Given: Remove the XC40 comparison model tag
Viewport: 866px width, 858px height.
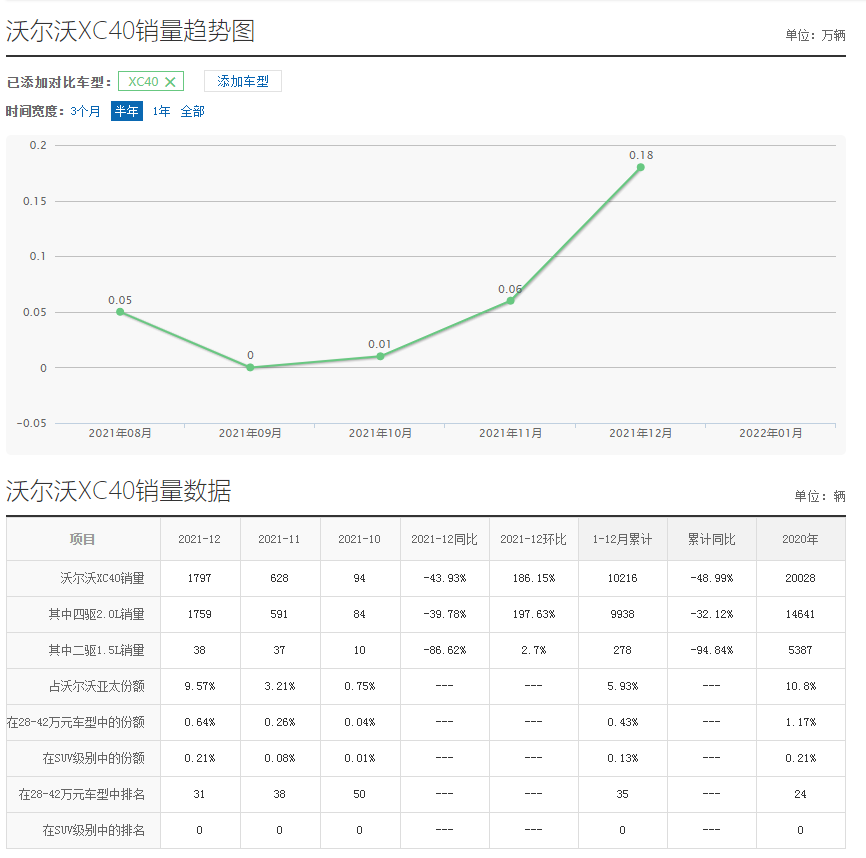Looking at the screenshot, I should [170, 82].
